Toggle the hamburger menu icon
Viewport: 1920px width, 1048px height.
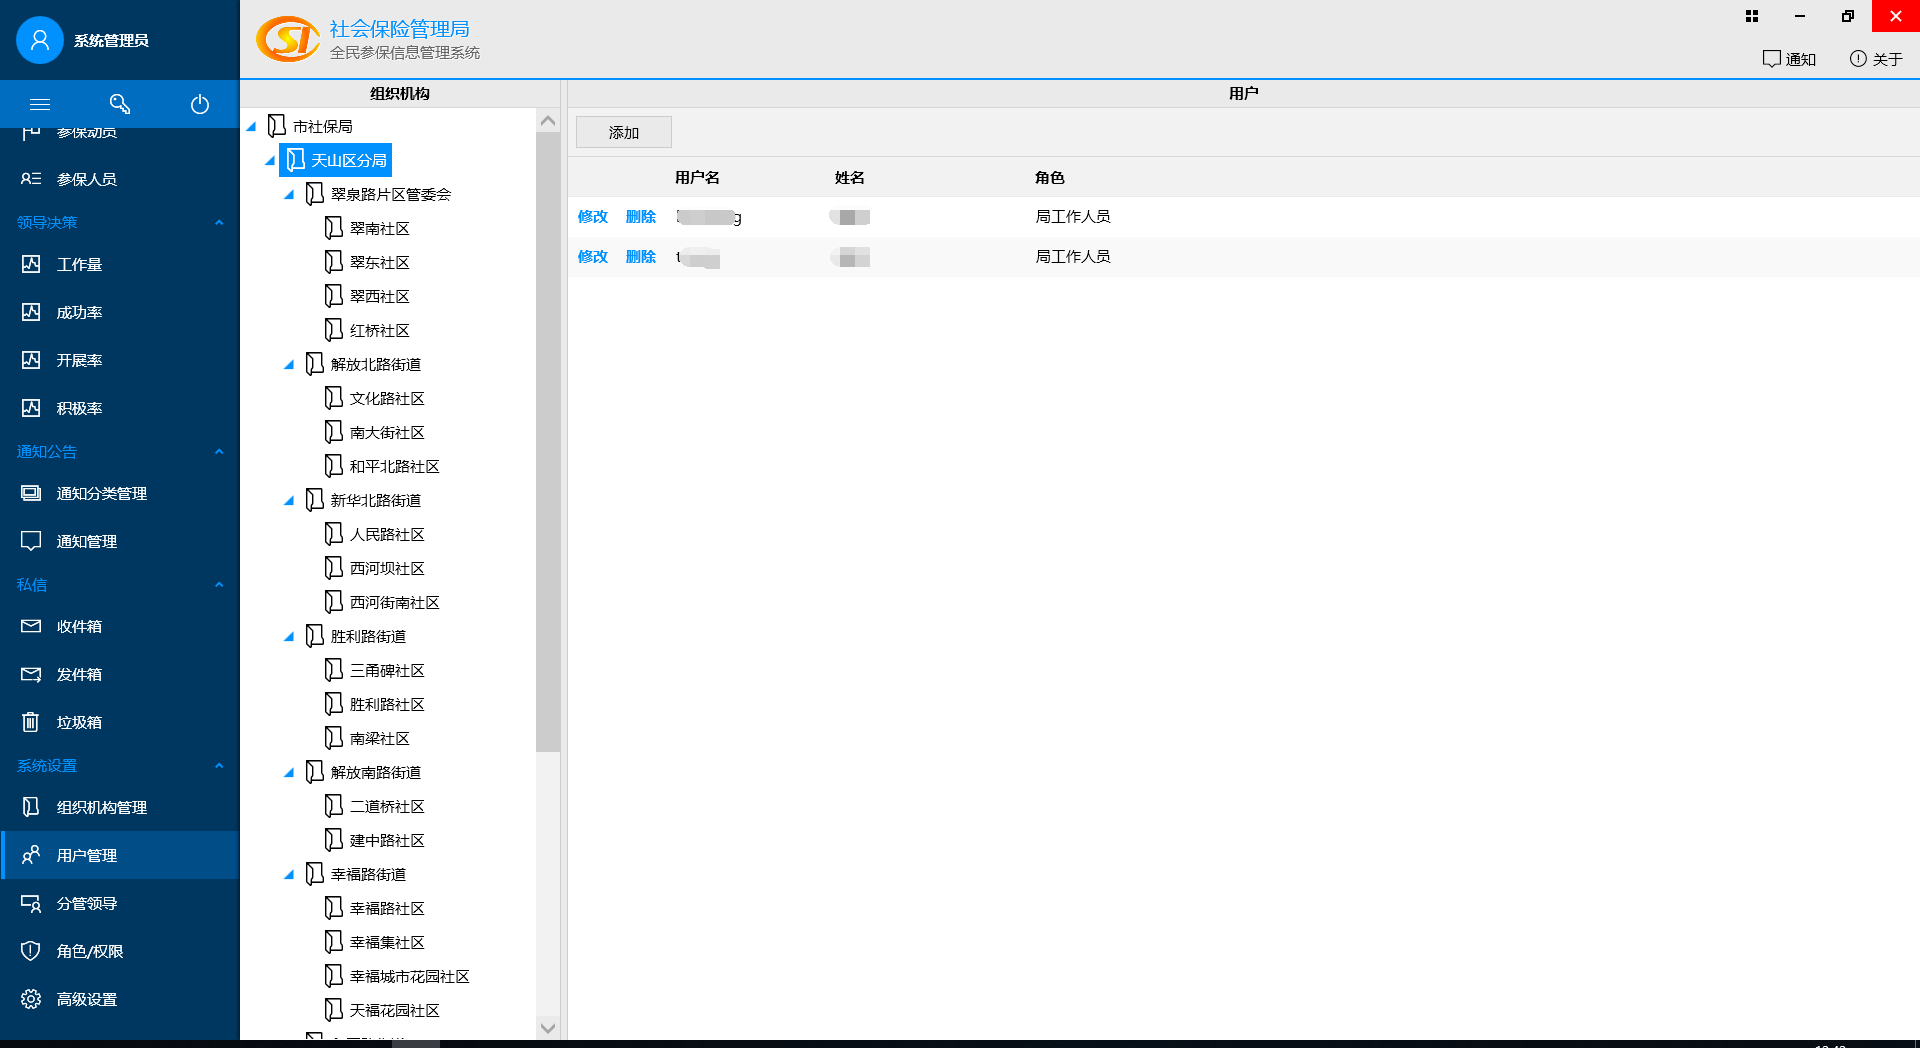coord(40,104)
